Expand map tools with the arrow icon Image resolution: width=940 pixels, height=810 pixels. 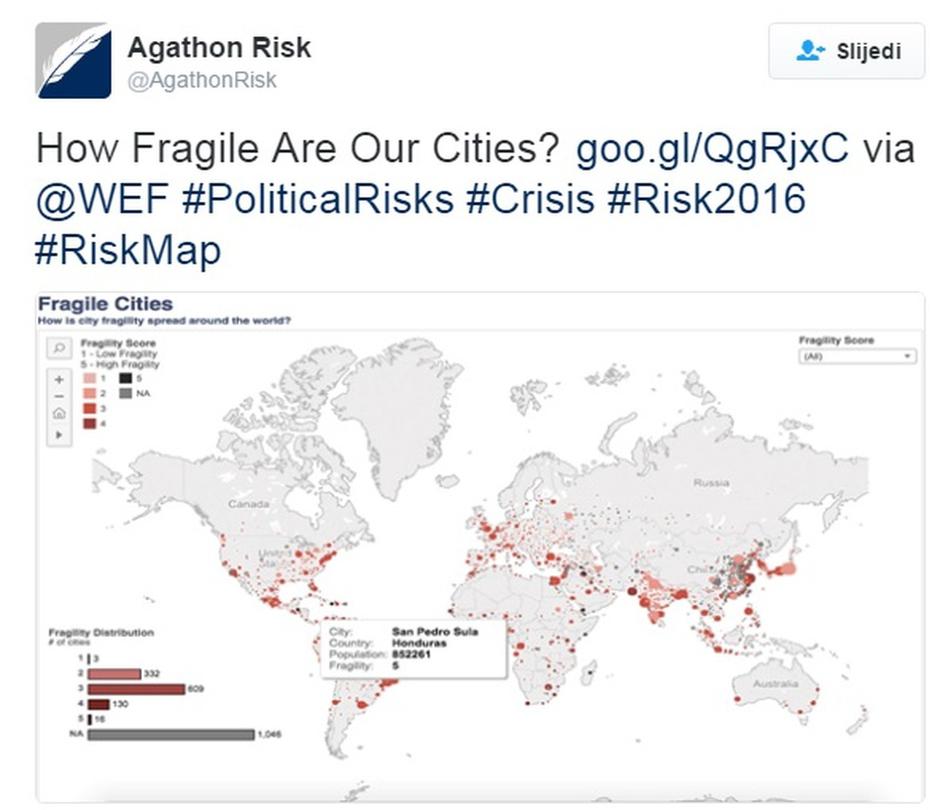pos(59,434)
